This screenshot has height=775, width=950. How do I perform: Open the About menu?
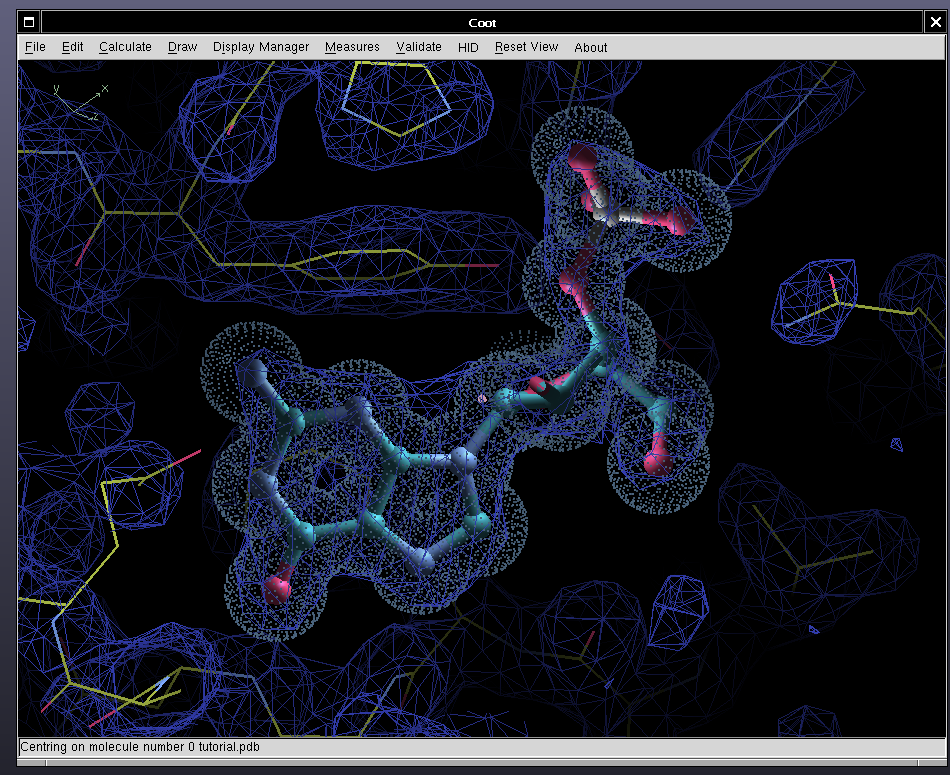[x=590, y=47]
